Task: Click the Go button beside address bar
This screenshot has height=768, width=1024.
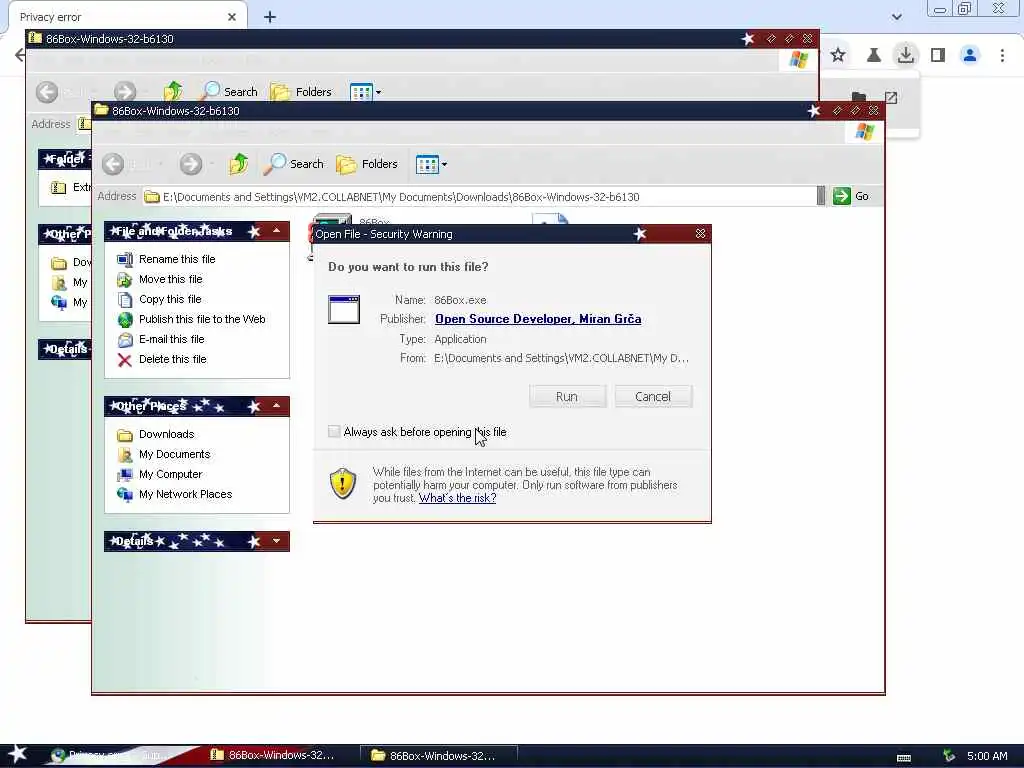Action: pyautogui.click(x=851, y=196)
